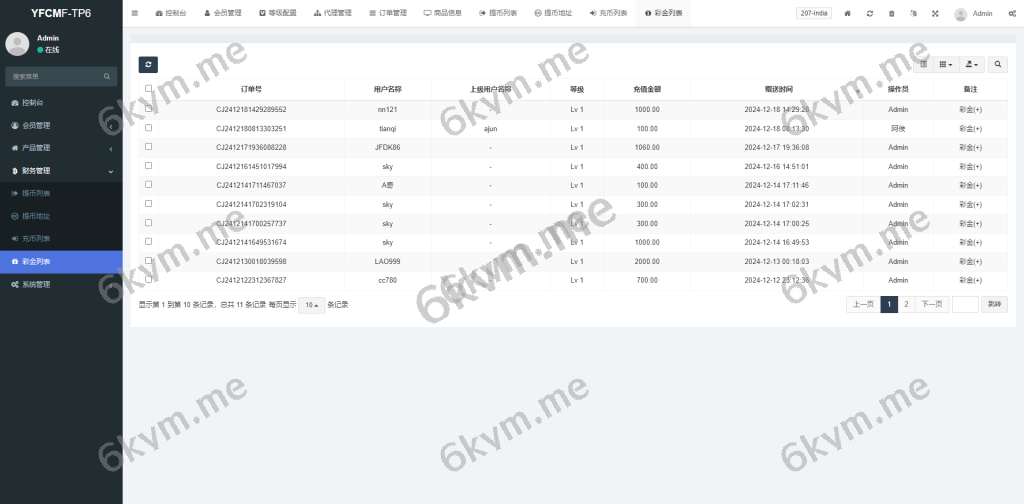This screenshot has width=1024, height=504.
Task: Enter fullscreen using the expand arrows icon
Action: coord(935,14)
